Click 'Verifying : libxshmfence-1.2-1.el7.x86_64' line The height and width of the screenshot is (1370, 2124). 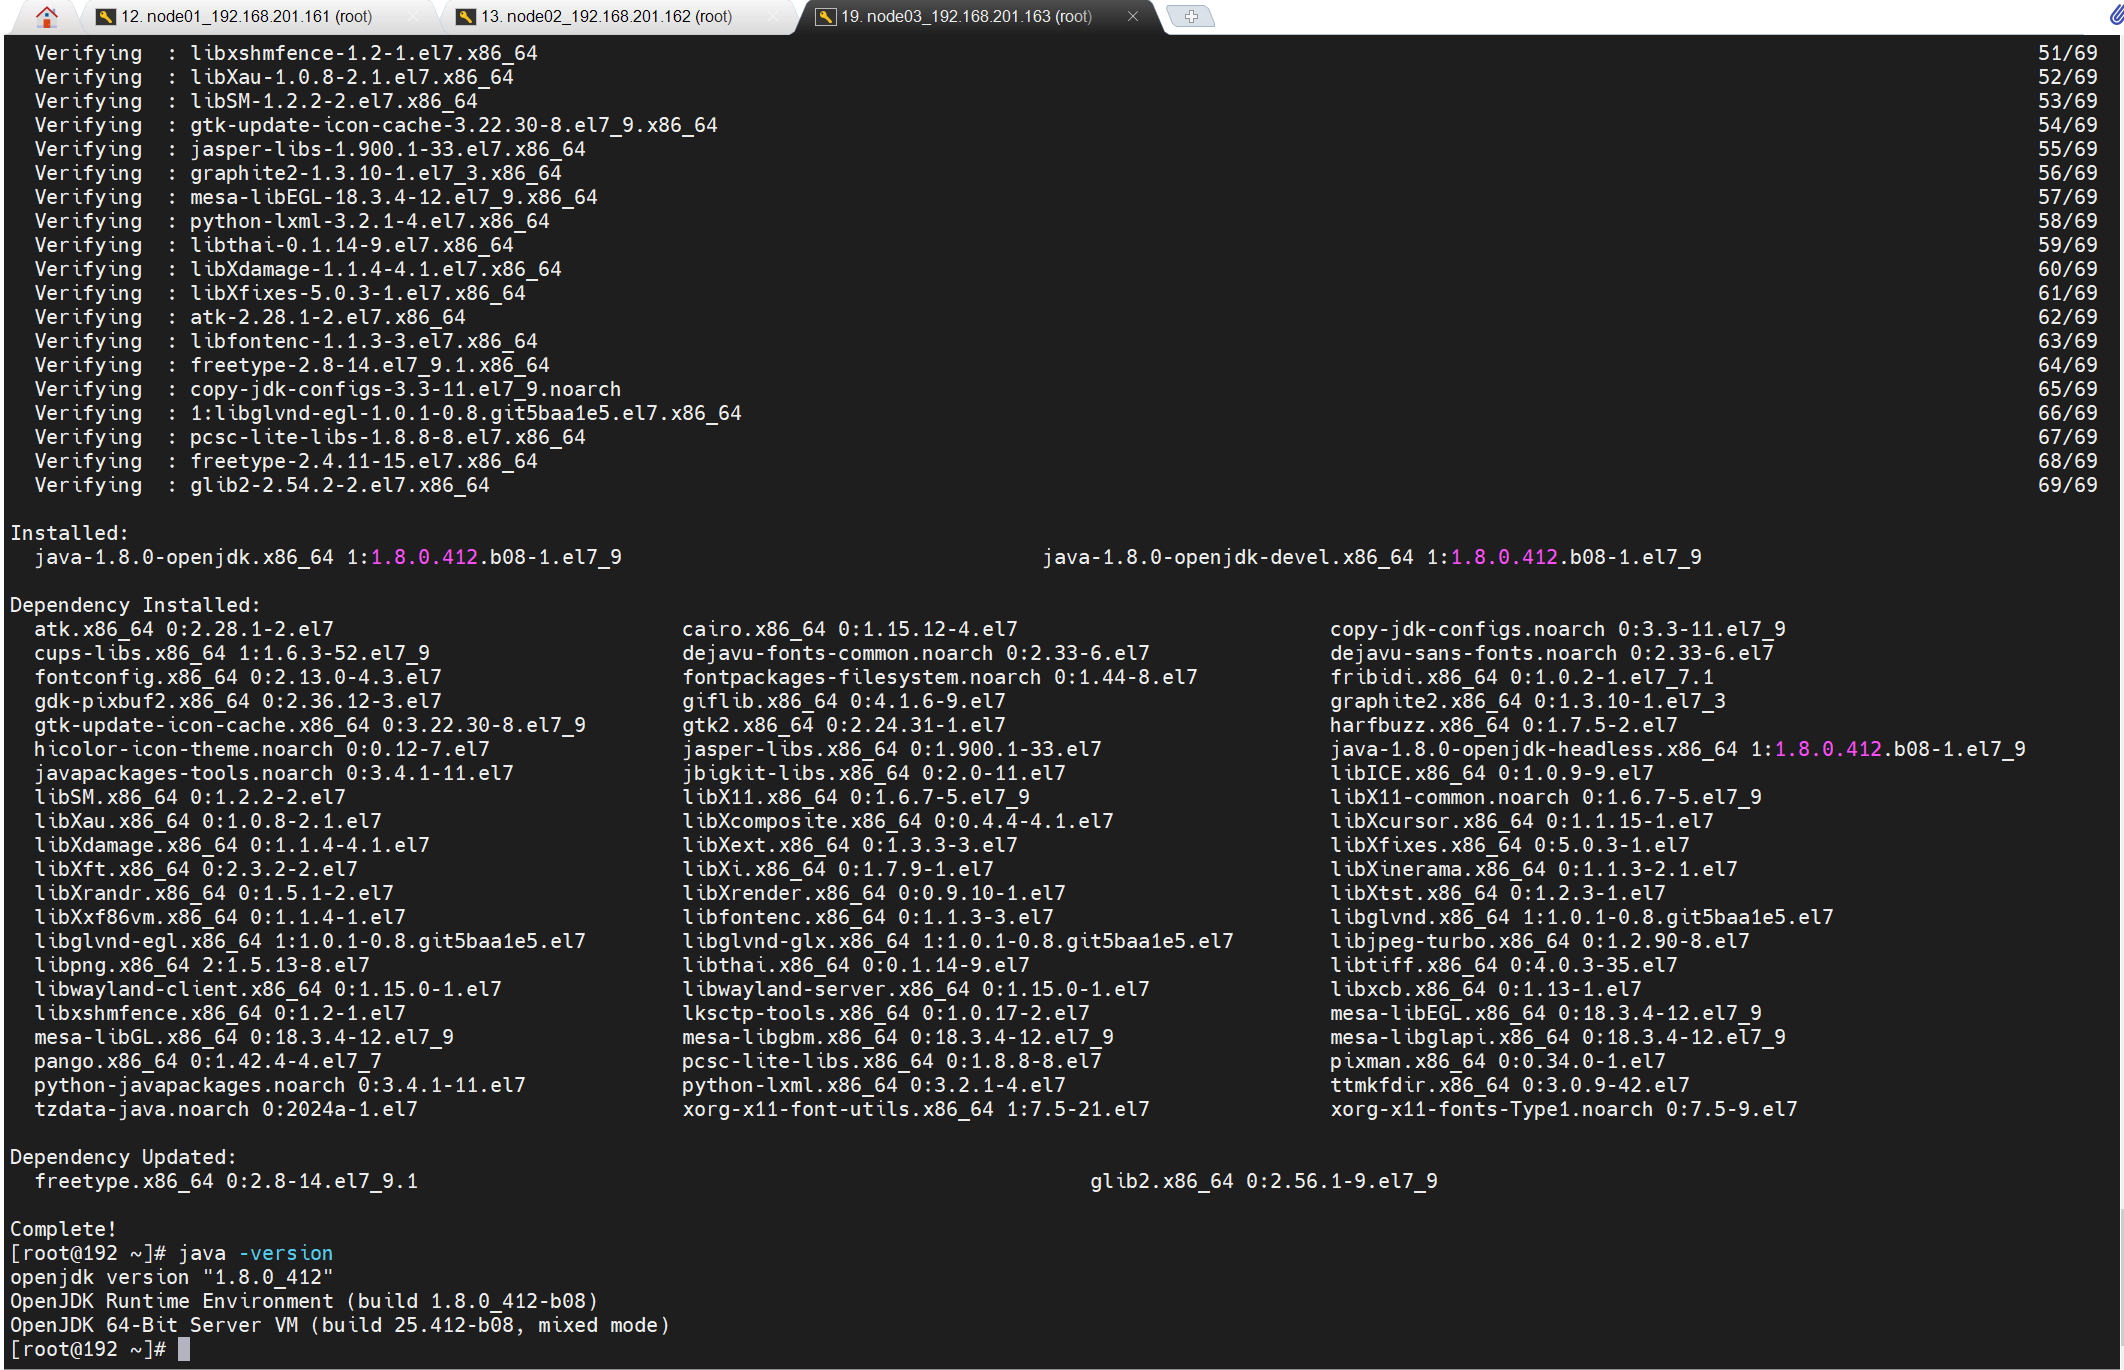286,53
